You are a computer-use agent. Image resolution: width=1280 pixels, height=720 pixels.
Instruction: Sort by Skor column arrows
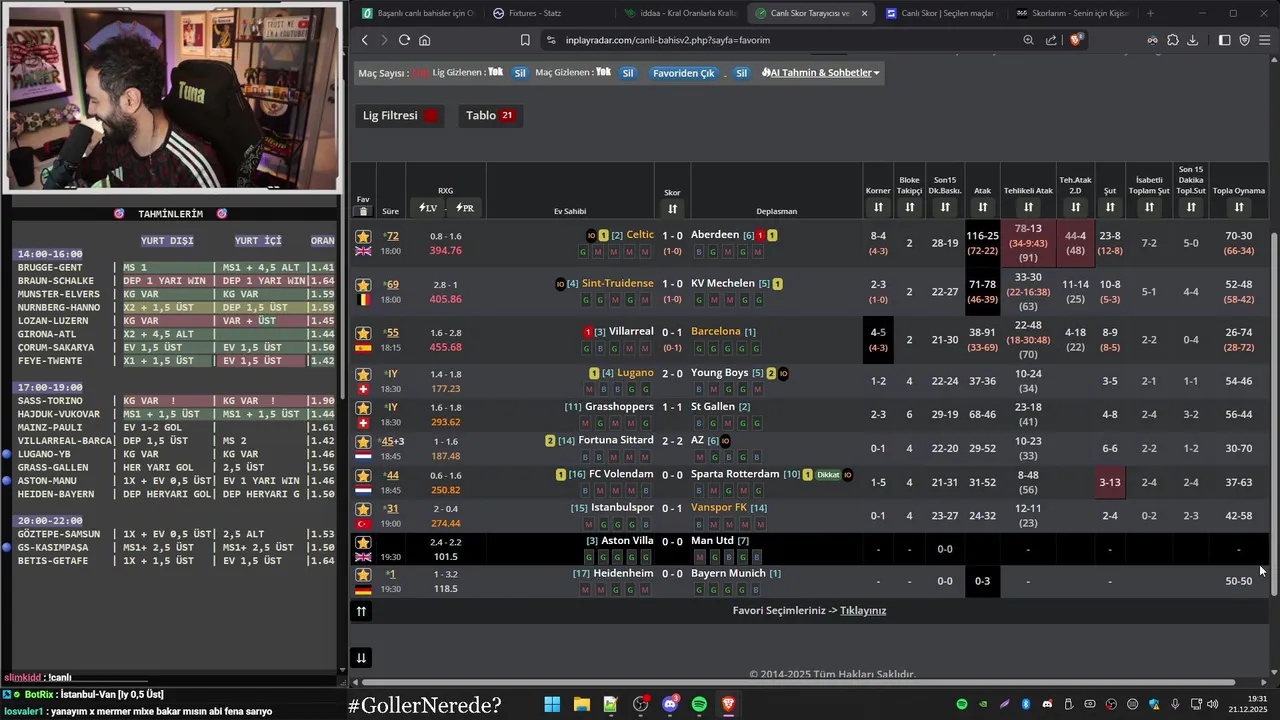(x=673, y=208)
